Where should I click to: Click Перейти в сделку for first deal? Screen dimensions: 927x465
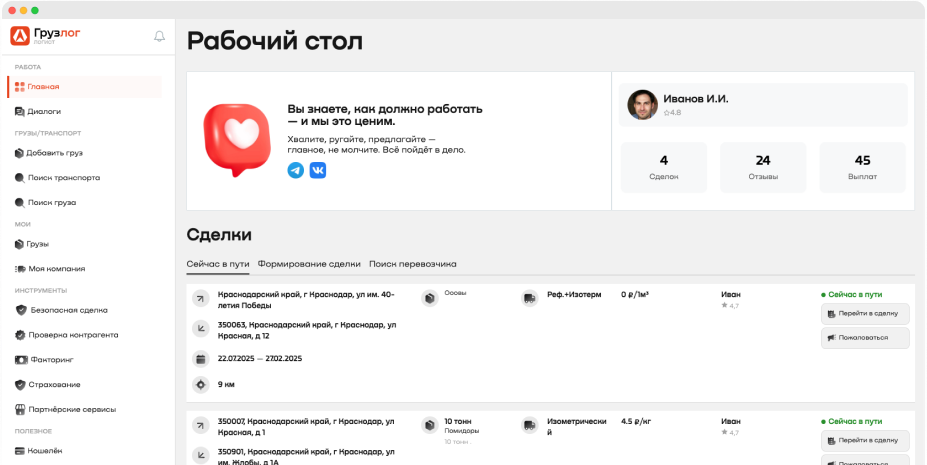coord(865,313)
